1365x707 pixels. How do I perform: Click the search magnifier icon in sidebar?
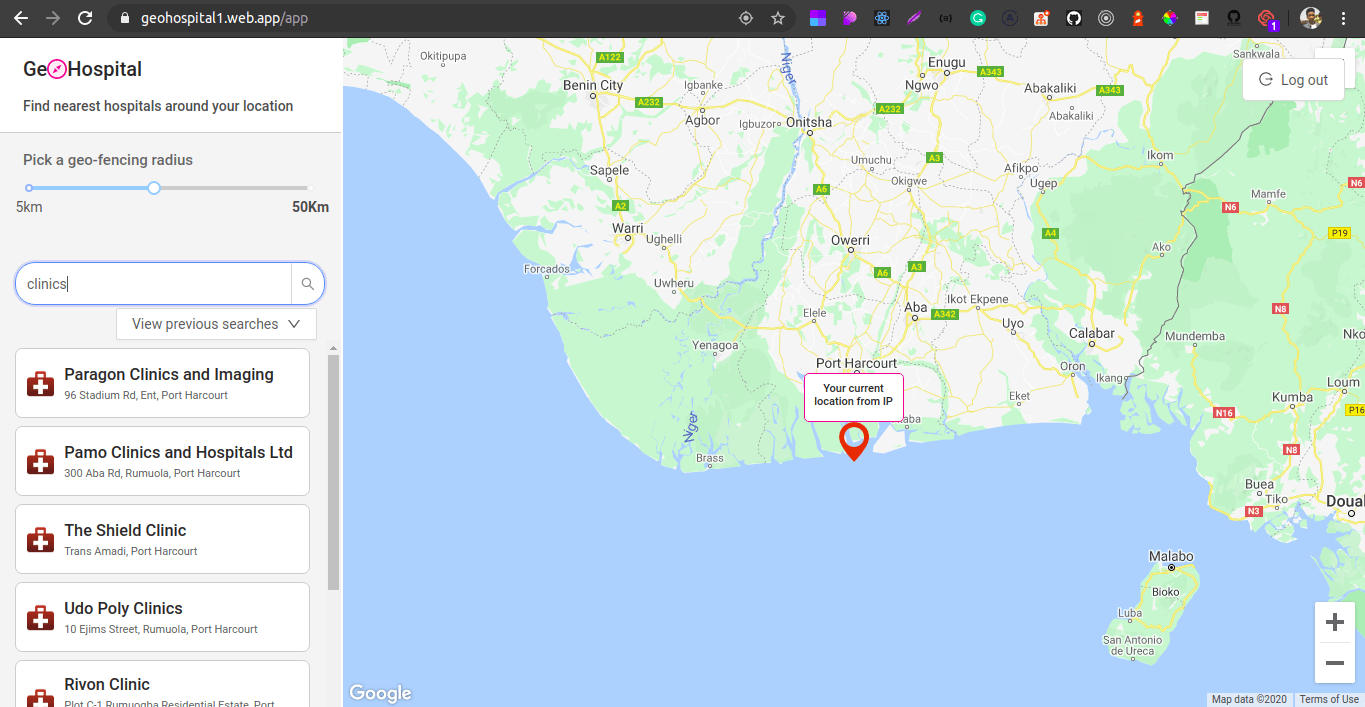(308, 284)
